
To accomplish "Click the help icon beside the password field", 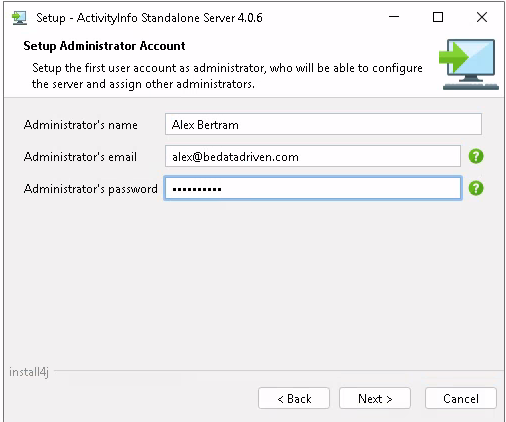I will pyautogui.click(x=476, y=188).
